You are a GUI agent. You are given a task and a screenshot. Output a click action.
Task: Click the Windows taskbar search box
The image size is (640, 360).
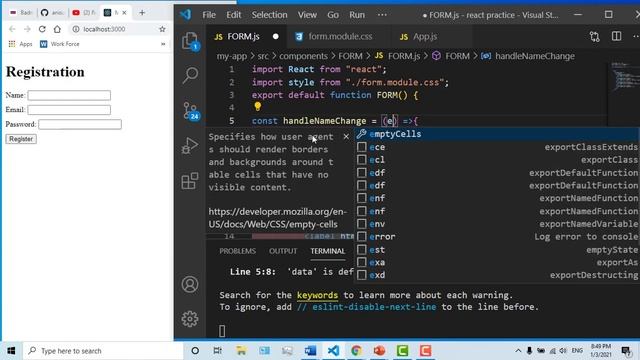(103, 351)
